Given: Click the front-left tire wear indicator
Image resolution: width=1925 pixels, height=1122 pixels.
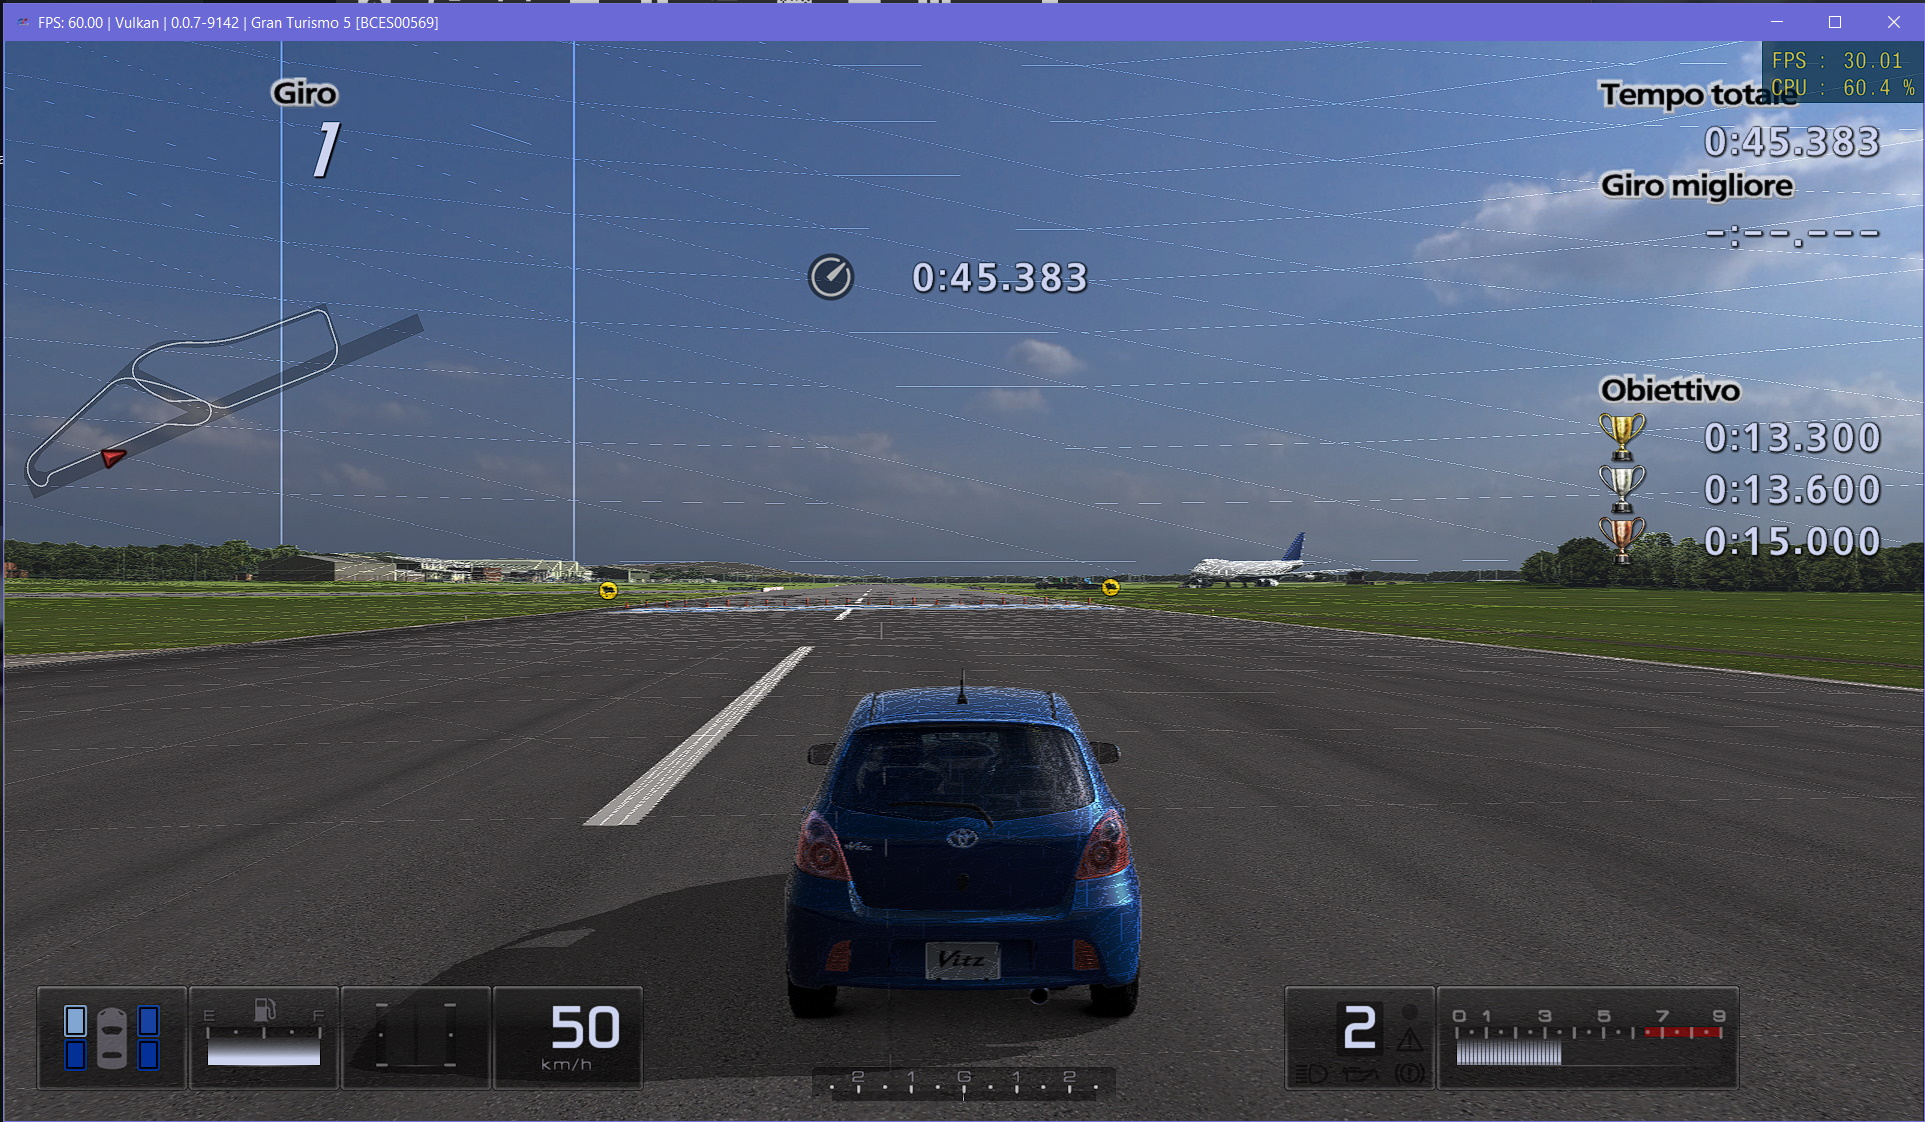Looking at the screenshot, I should tap(75, 1021).
